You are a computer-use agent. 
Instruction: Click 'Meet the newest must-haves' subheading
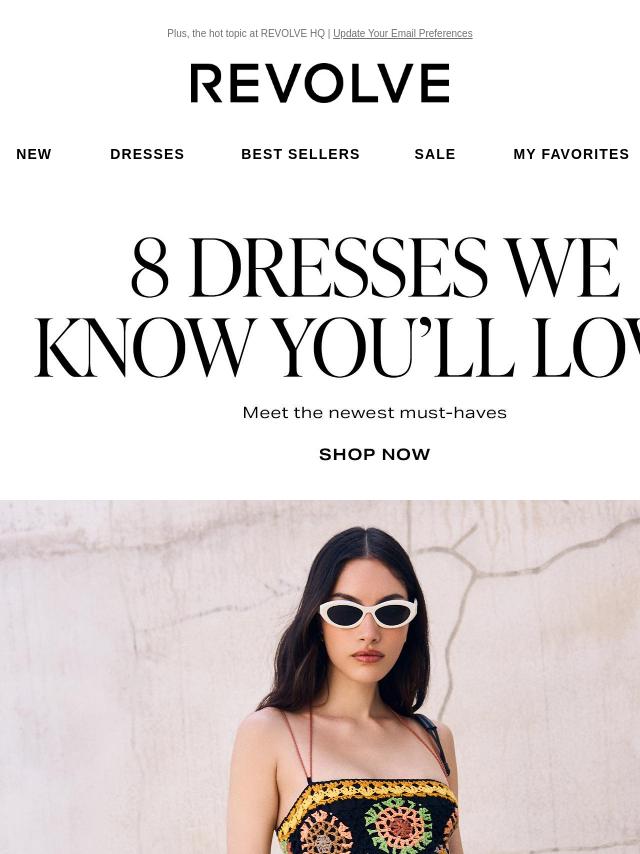(375, 413)
